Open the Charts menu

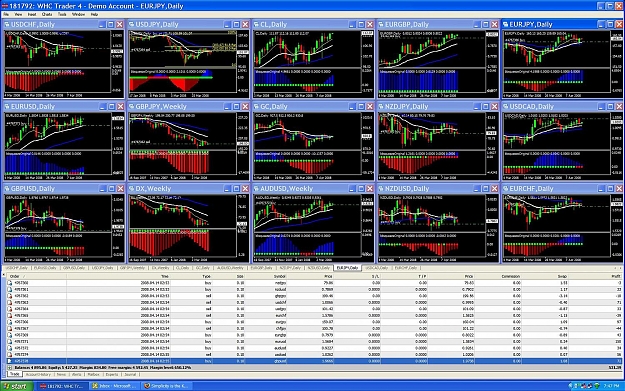(47, 14)
